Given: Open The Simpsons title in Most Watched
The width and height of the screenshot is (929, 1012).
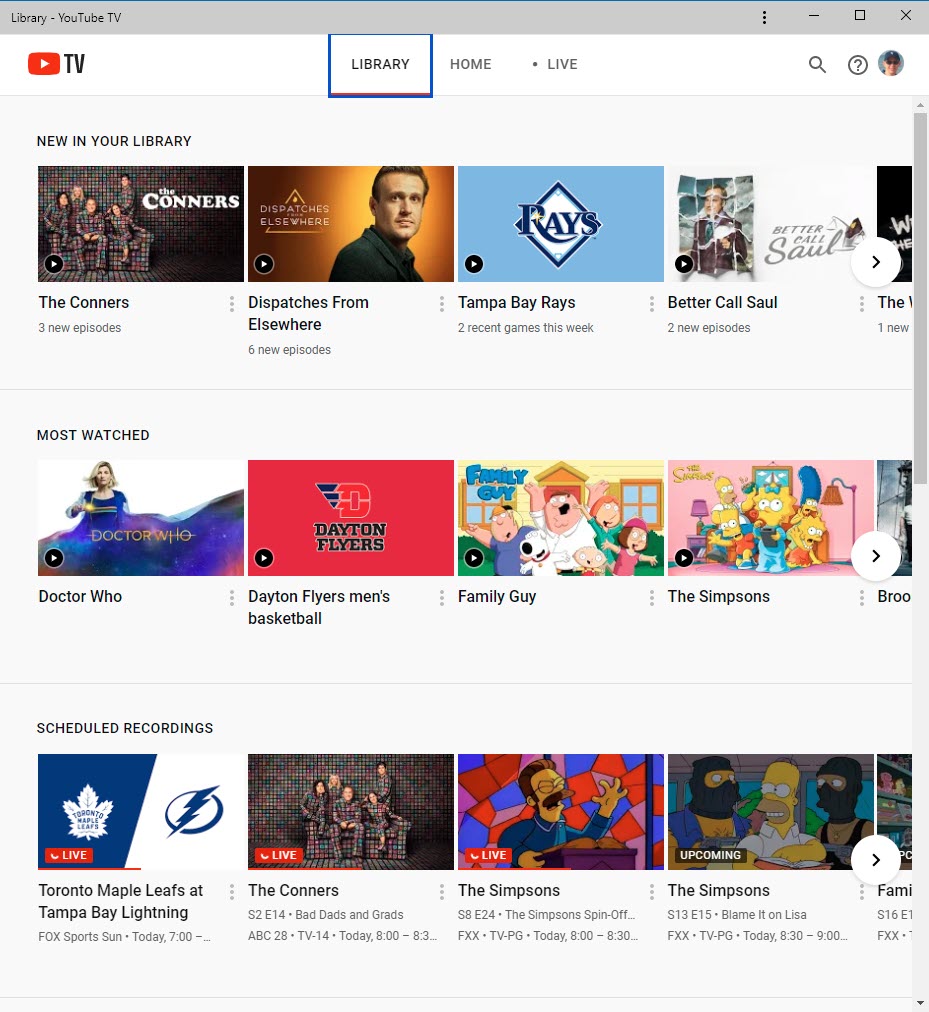Looking at the screenshot, I should [719, 596].
